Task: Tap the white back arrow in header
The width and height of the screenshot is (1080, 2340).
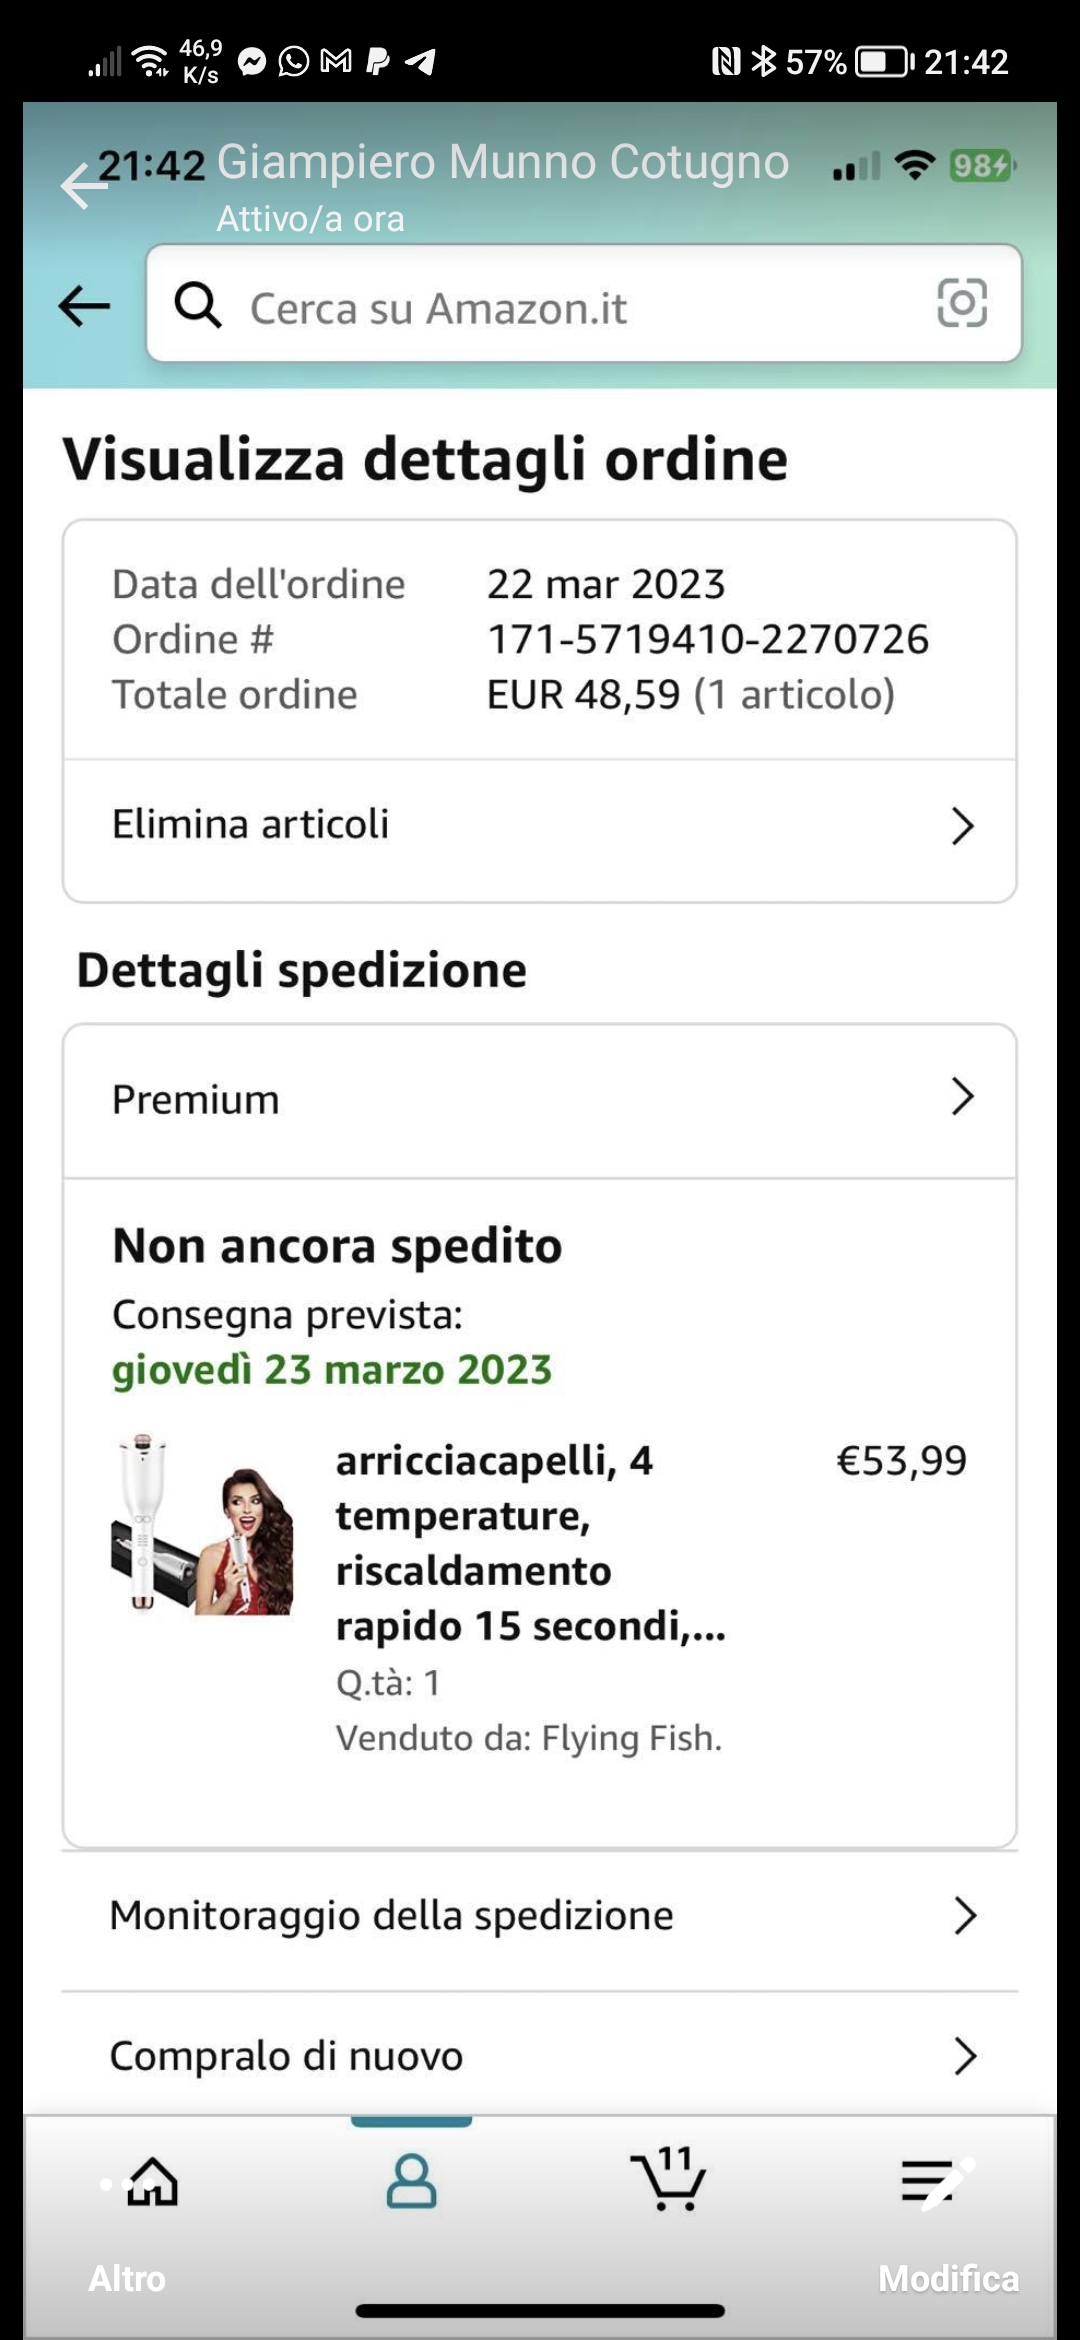Action: tap(80, 186)
